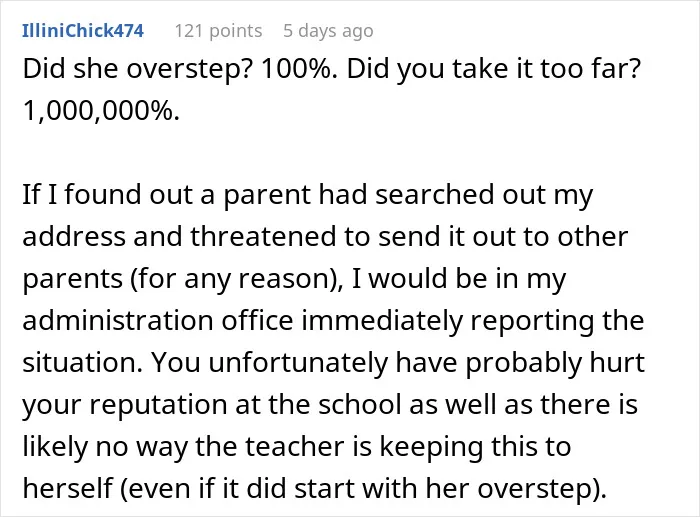
Task: Click the line beginning 'likely no way the teacher'
Action: (297, 447)
